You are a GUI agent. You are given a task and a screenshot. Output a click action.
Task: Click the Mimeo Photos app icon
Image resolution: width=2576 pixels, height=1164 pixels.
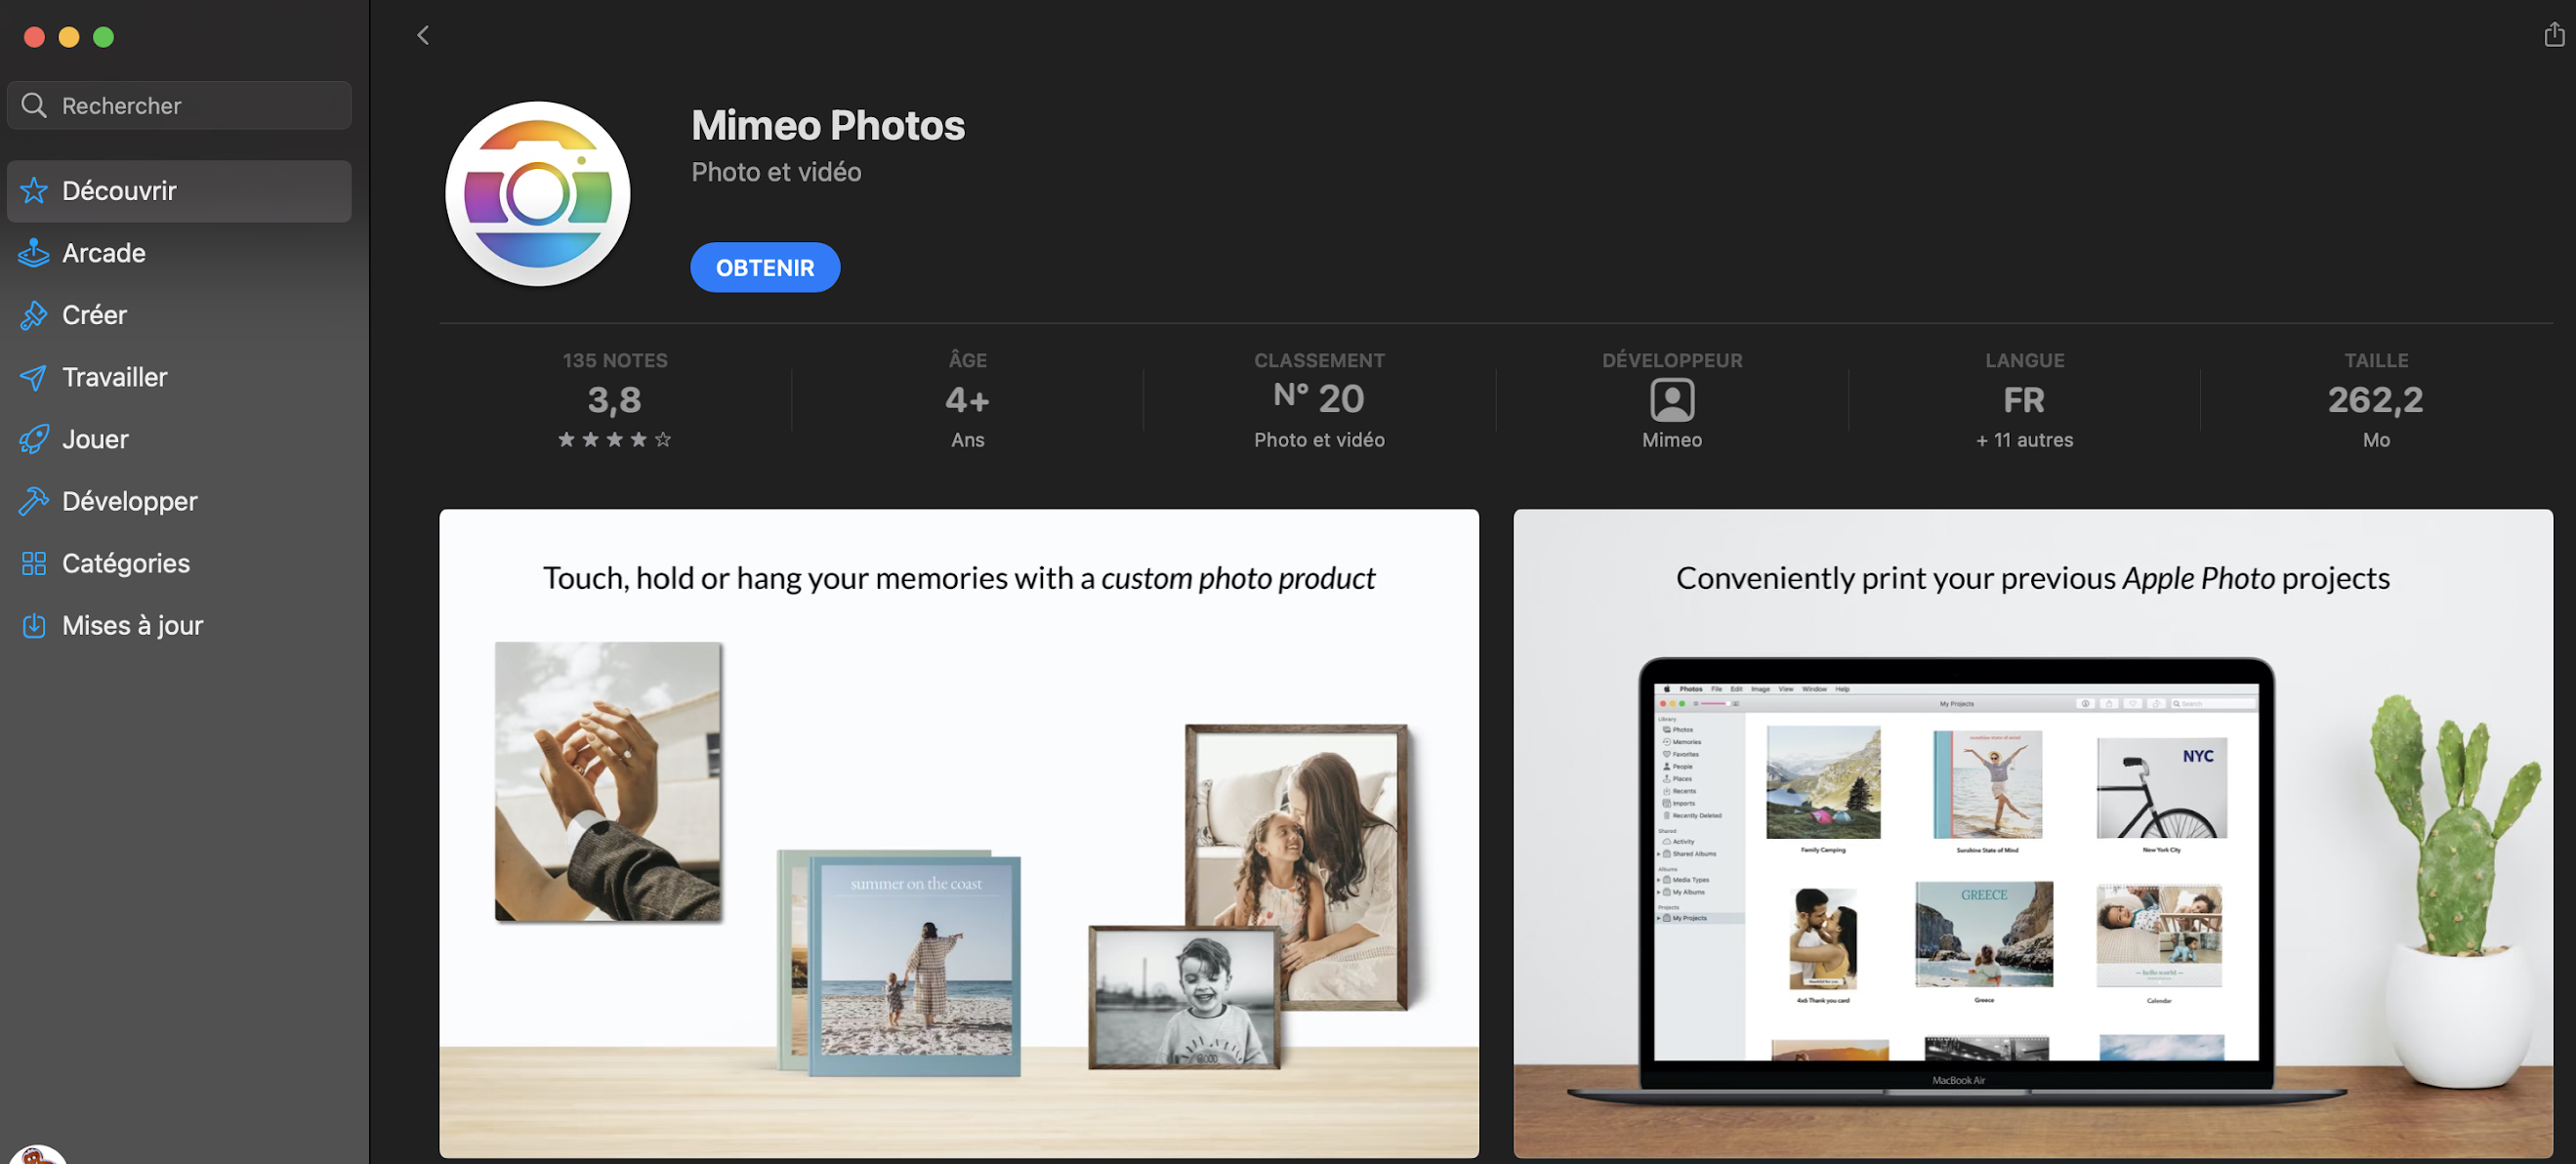537,193
